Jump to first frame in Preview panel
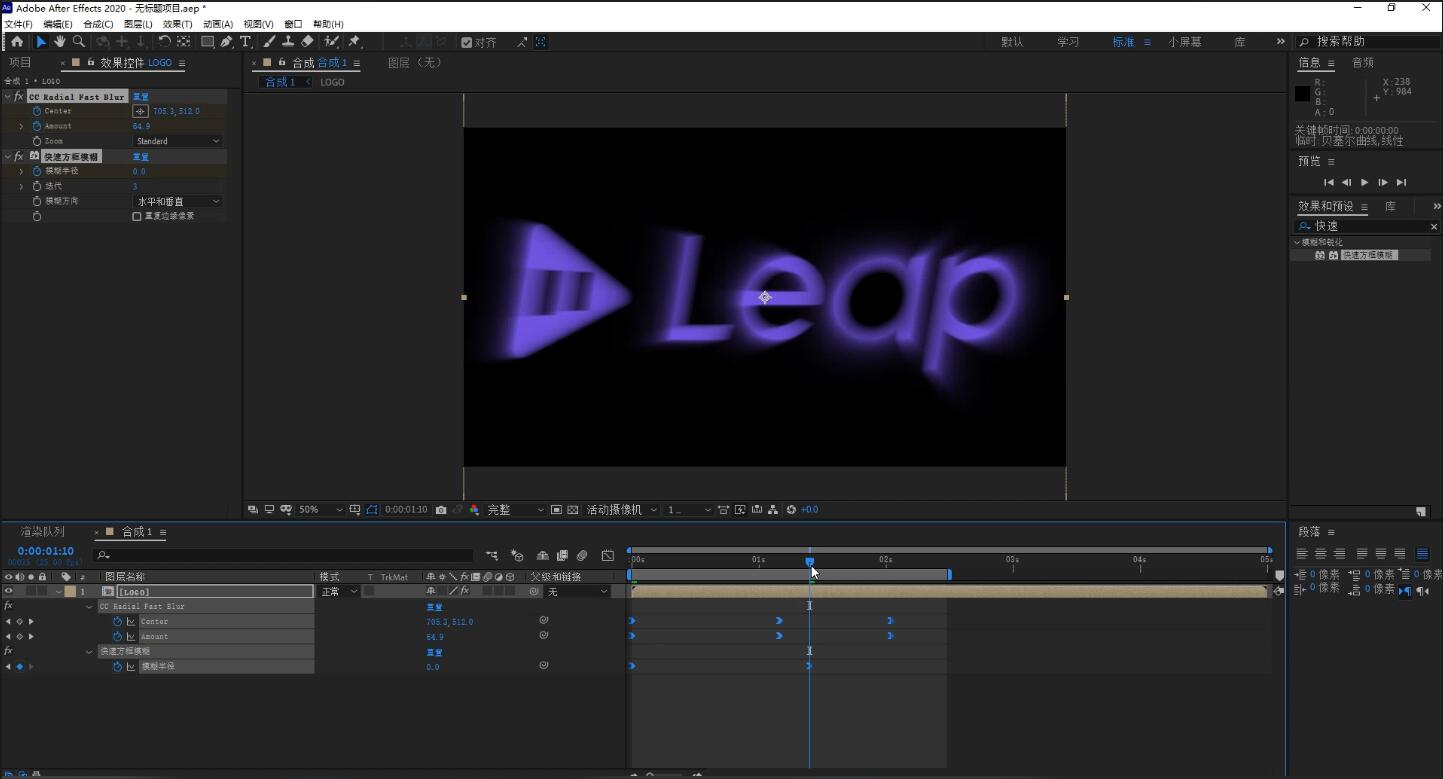 (x=1328, y=182)
